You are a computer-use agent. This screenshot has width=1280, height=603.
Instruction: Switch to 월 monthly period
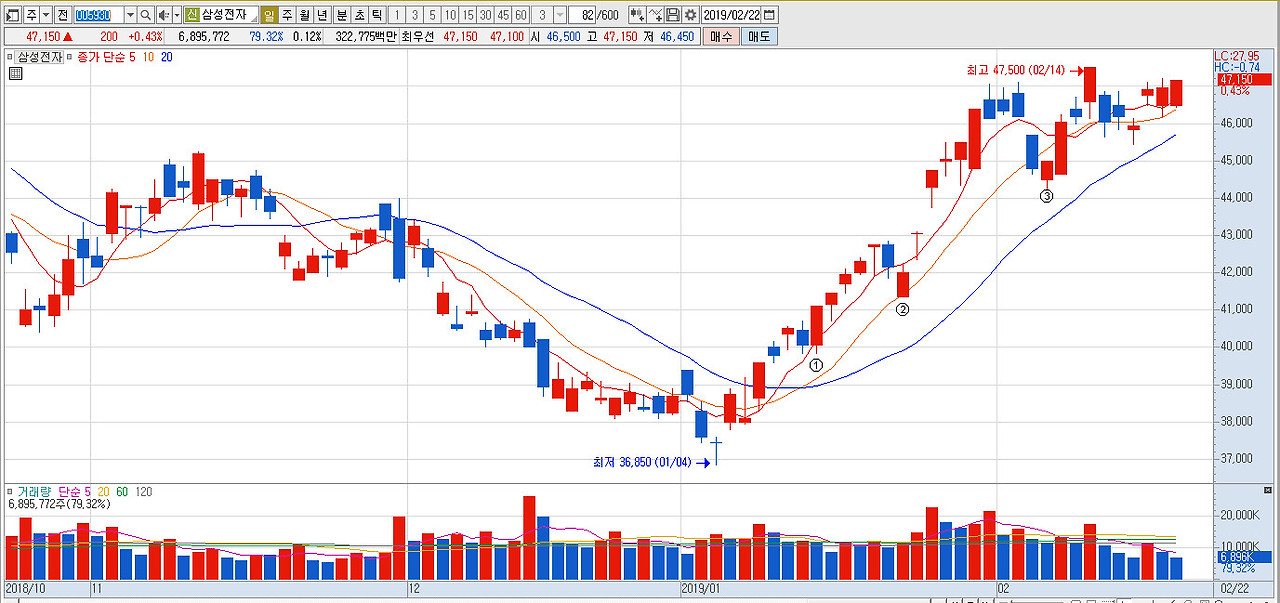[304, 15]
